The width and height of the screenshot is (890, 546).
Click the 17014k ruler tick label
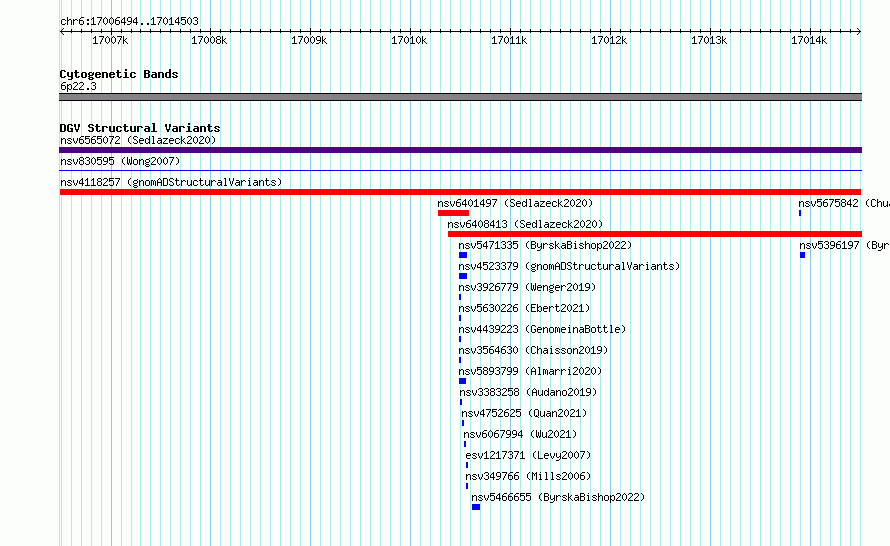pyautogui.click(x=809, y=40)
